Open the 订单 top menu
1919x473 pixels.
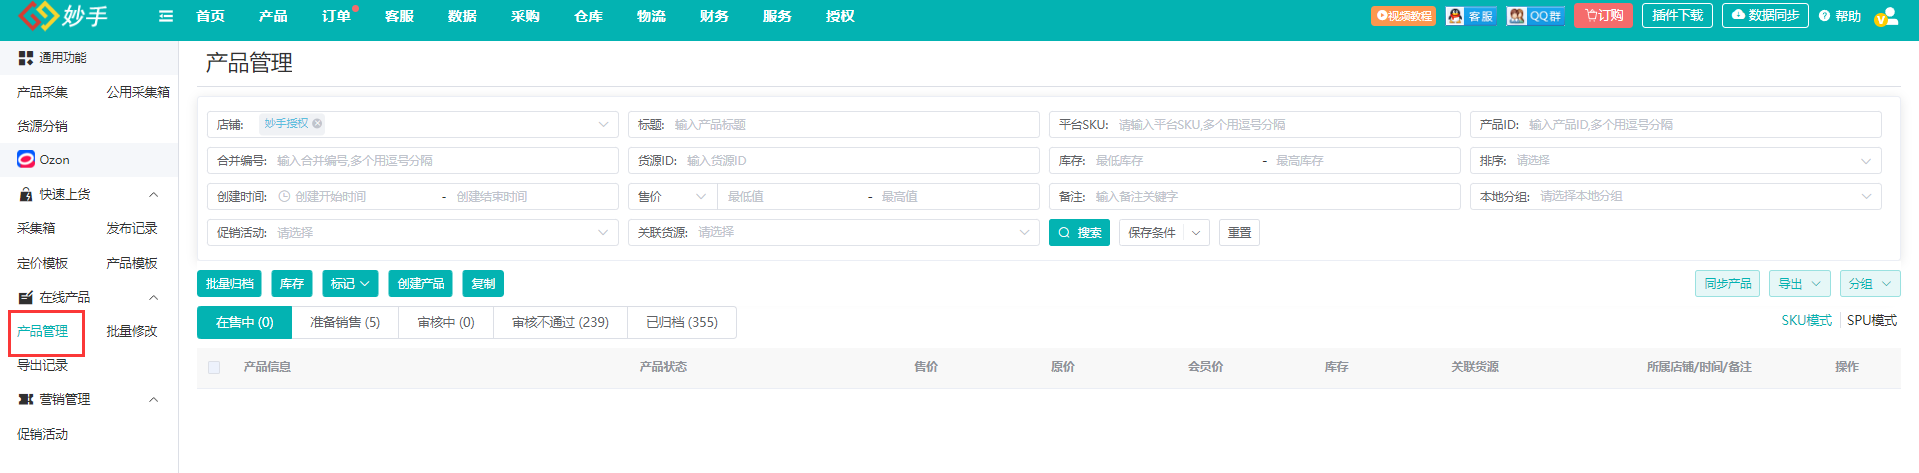pyautogui.click(x=336, y=16)
